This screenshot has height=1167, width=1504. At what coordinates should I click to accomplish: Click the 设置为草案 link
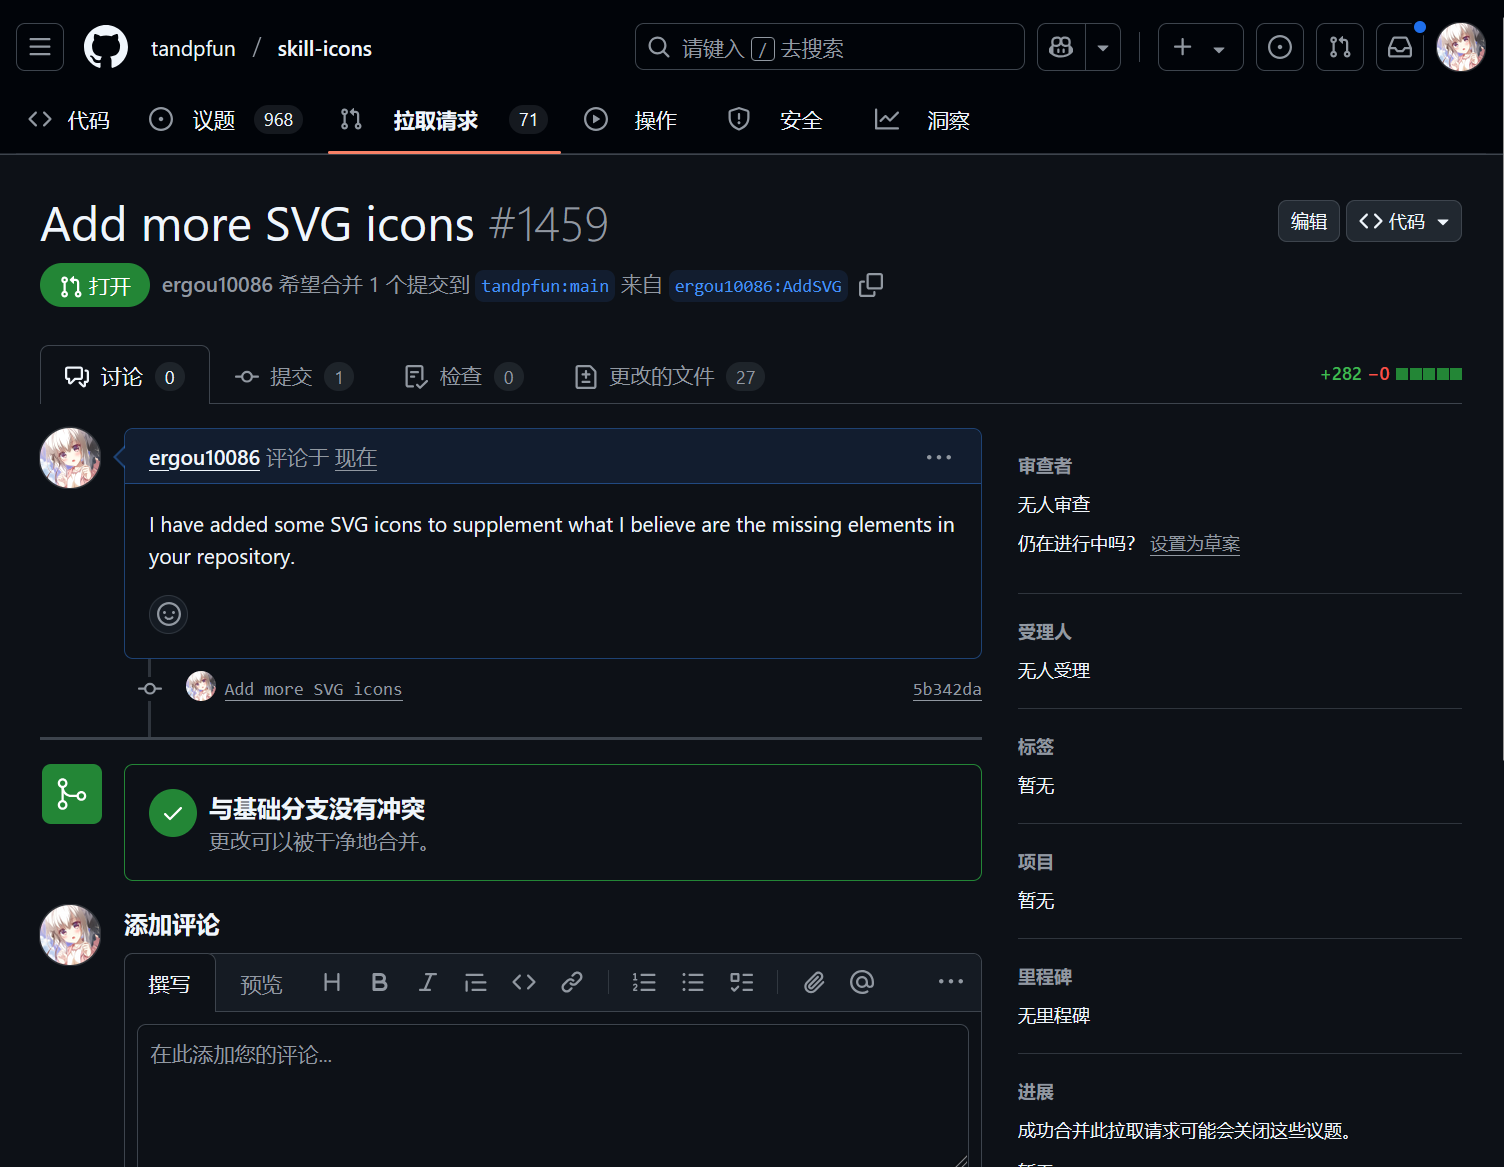pos(1194,544)
